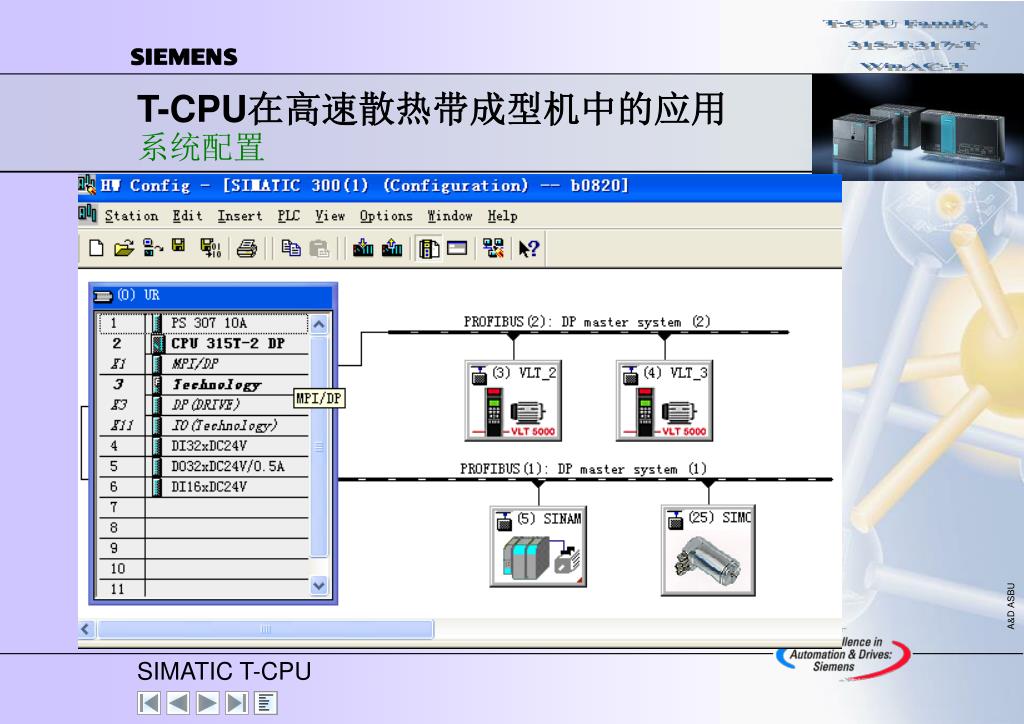Click rack scrollbar down arrow
The width and height of the screenshot is (1024, 724).
(x=319, y=586)
